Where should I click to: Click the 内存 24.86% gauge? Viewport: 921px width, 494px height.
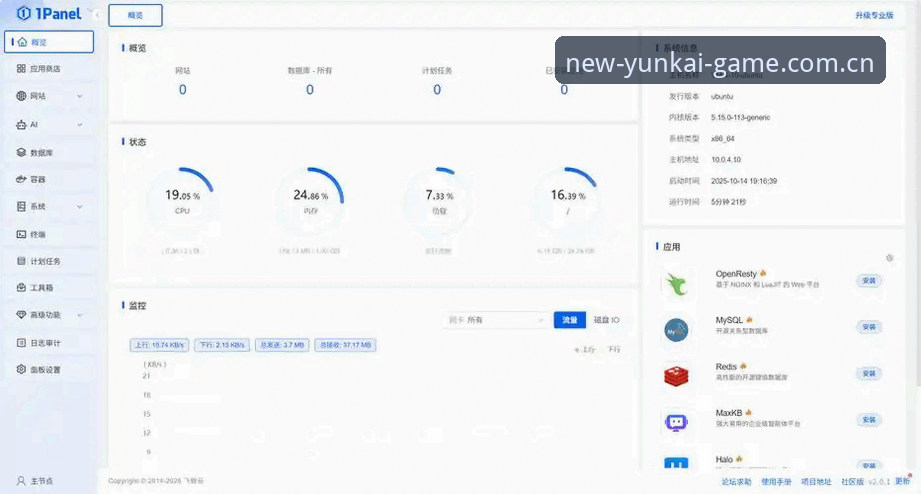[x=311, y=201]
